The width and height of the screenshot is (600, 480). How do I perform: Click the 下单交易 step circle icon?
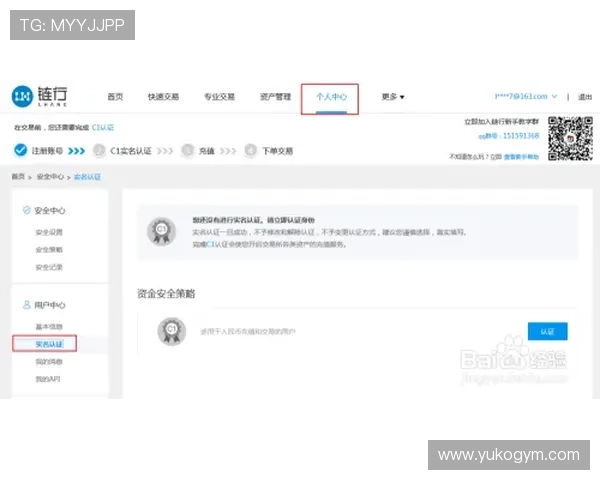point(251,150)
